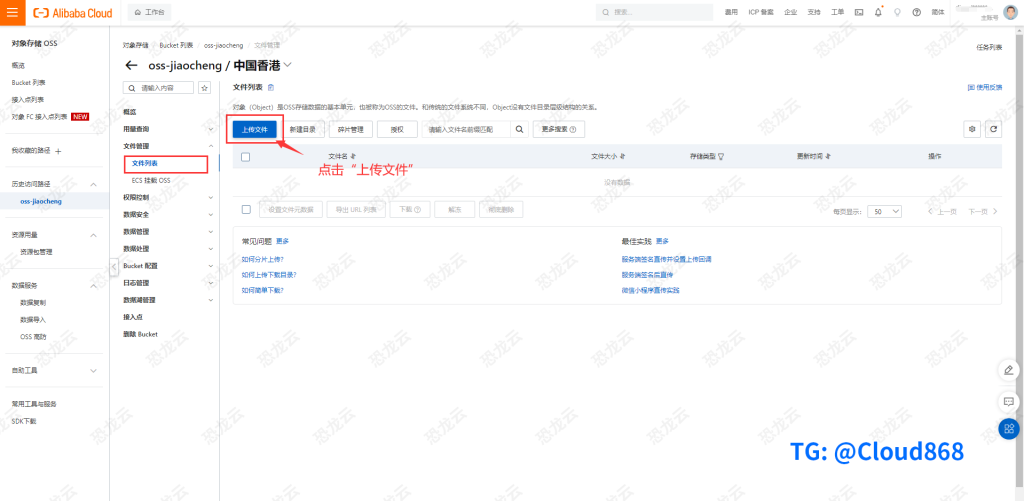Open table settings gear icon
The height and width of the screenshot is (501, 1024).
pos(972,129)
